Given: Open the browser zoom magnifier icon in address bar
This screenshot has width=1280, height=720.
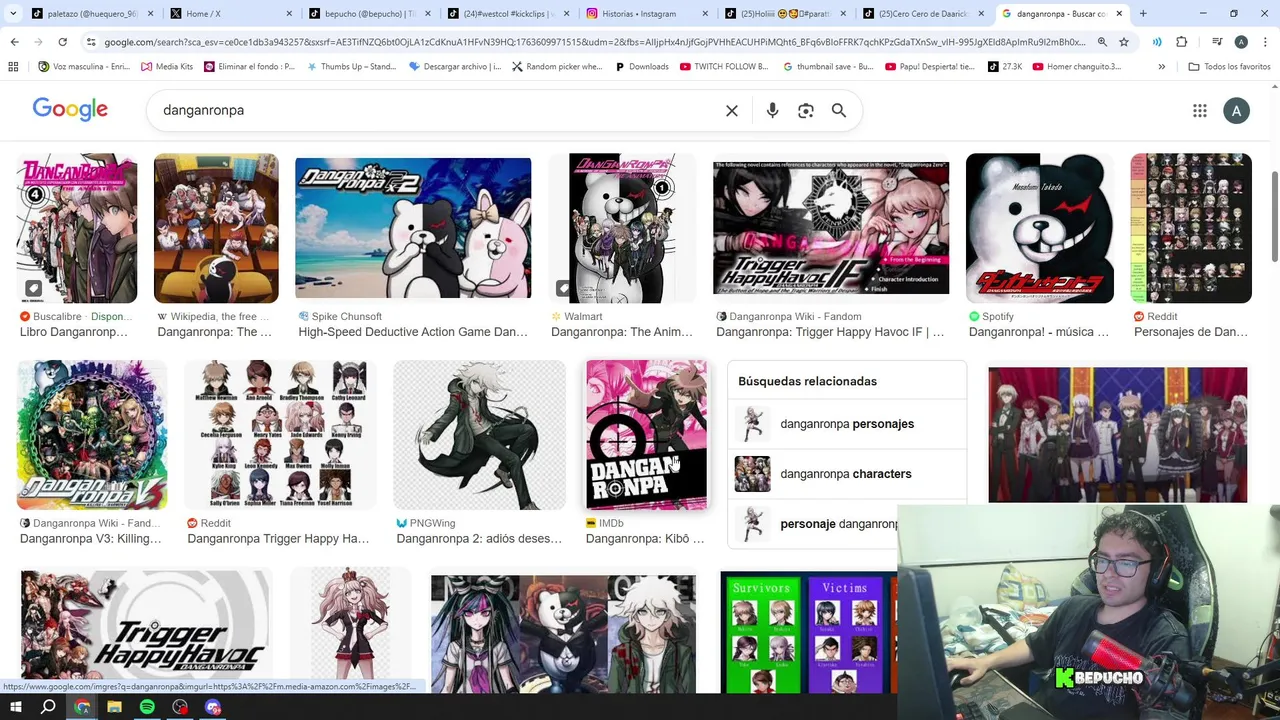Looking at the screenshot, I should (1102, 42).
